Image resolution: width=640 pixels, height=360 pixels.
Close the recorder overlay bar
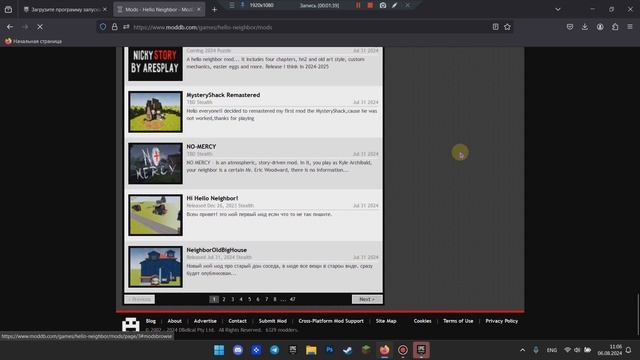407,5
